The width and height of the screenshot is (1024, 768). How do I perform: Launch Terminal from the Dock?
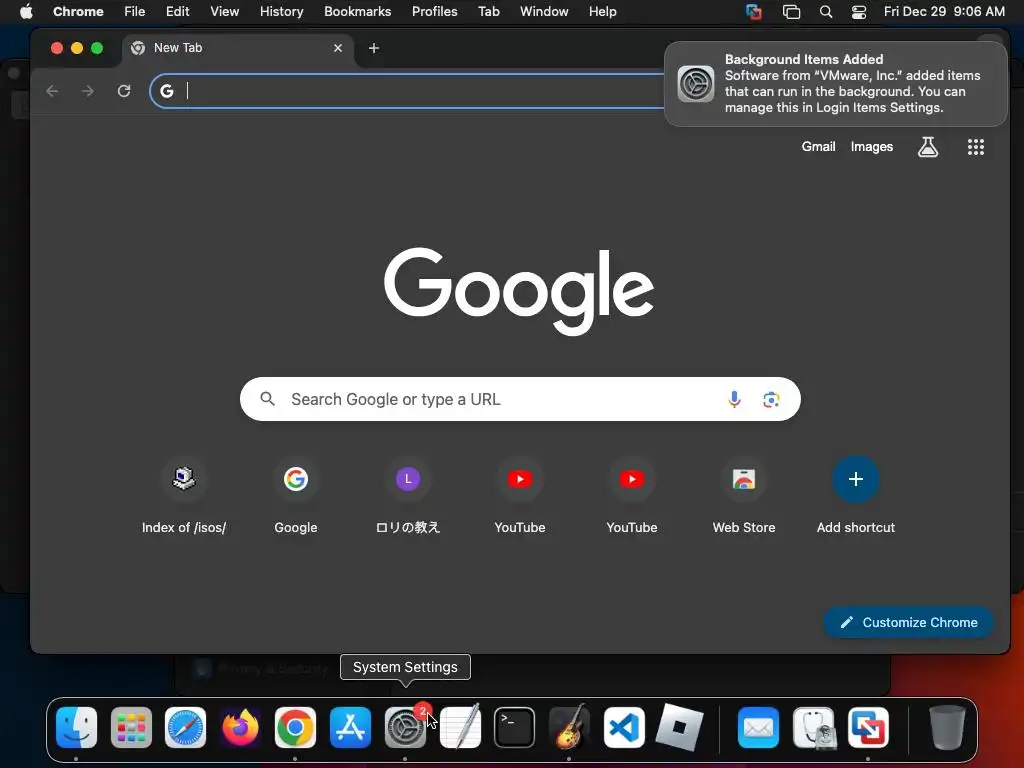[x=515, y=727]
